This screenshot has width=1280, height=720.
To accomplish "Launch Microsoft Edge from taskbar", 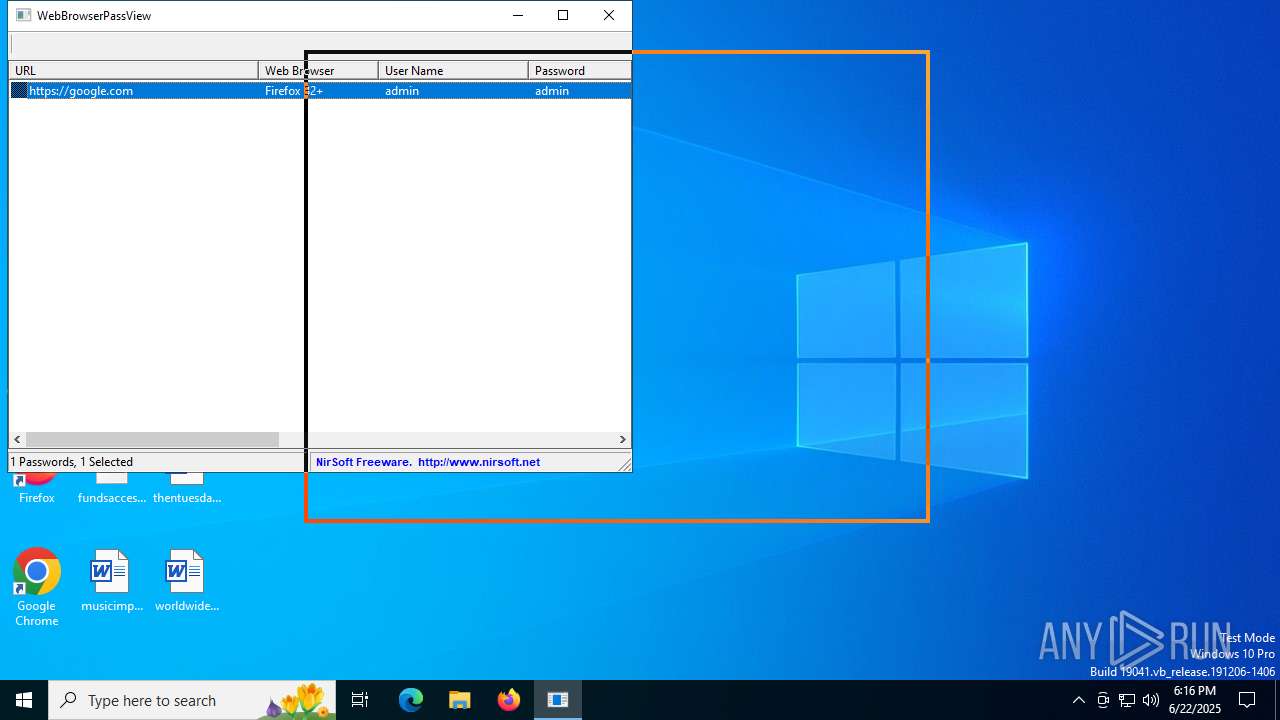I will tap(411, 700).
